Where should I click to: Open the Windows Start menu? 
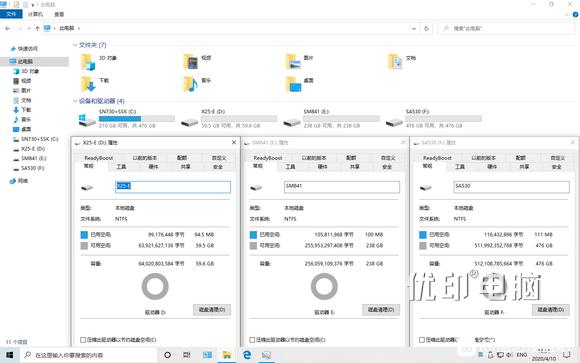[x=10, y=355]
